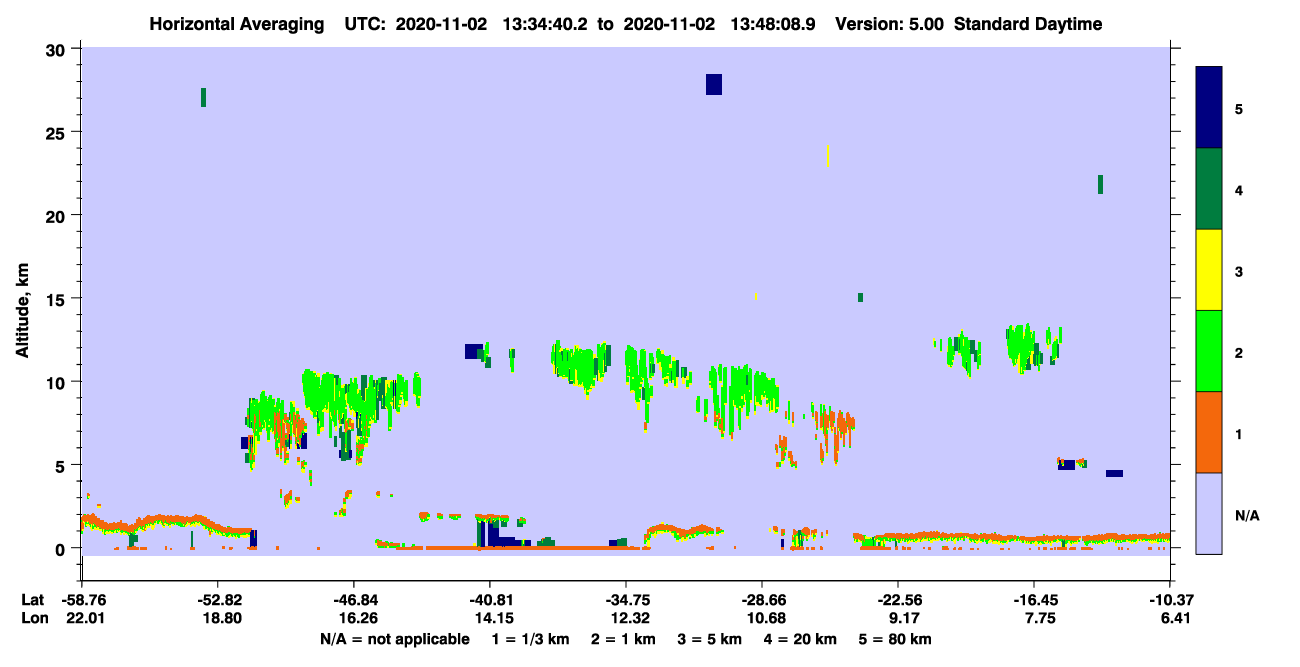This screenshot has width=1300, height=667.
Task: Click latitude value -28.66
Action: 762,600
